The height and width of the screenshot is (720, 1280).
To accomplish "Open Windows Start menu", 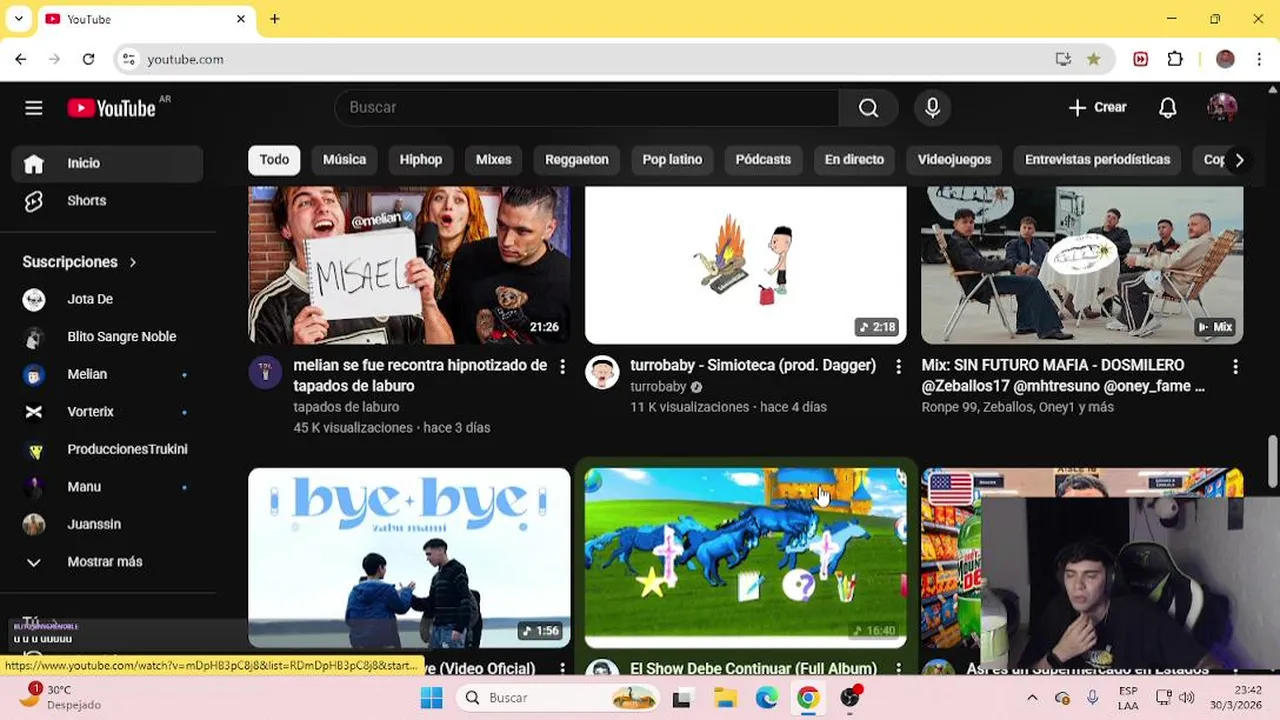I will (431, 698).
